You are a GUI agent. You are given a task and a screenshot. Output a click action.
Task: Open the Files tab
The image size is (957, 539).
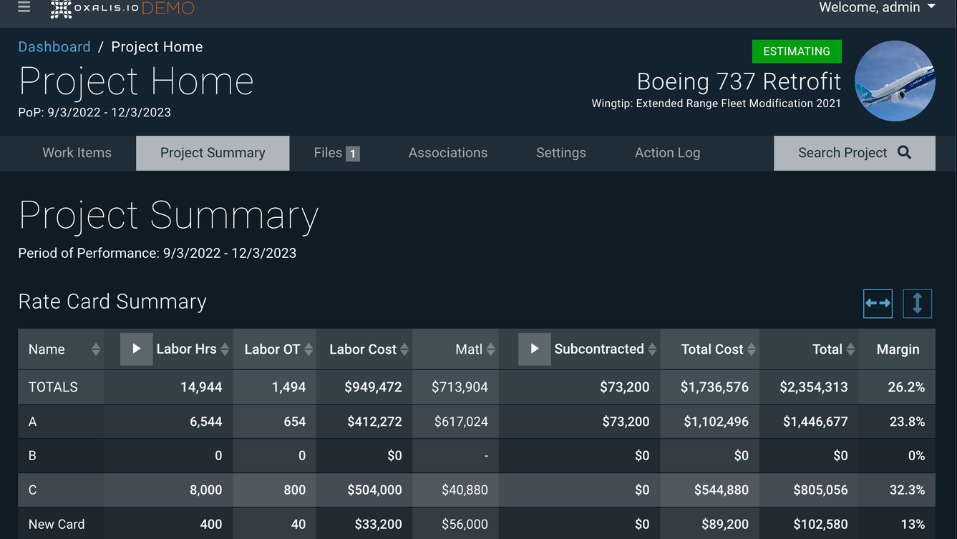(336, 153)
